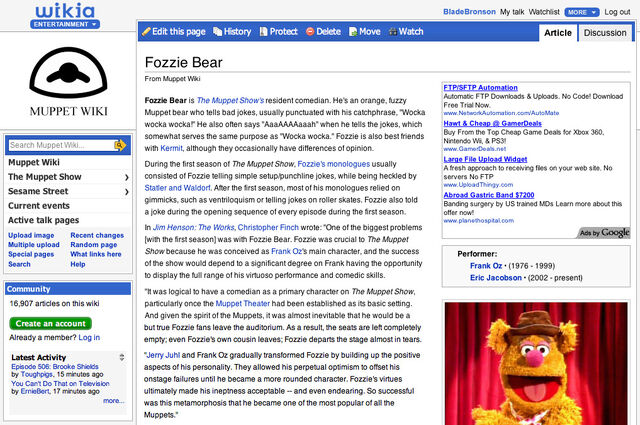Click the search magnifier arrow button
This screenshot has height=425, width=640.
pos(120,145)
